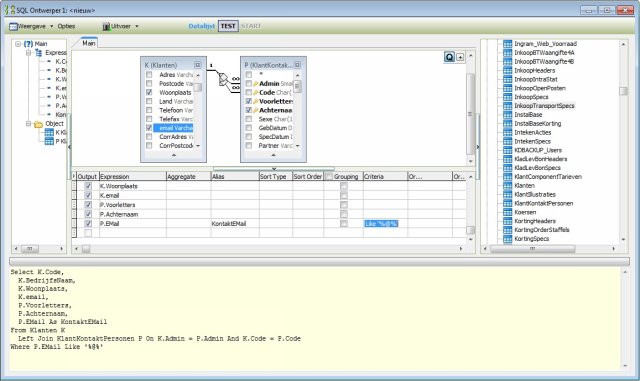The height and width of the screenshot is (381, 640).
Task: Click the table icon for InkoopSpecs
Action: pyautogui.click(x=507, y=97)
